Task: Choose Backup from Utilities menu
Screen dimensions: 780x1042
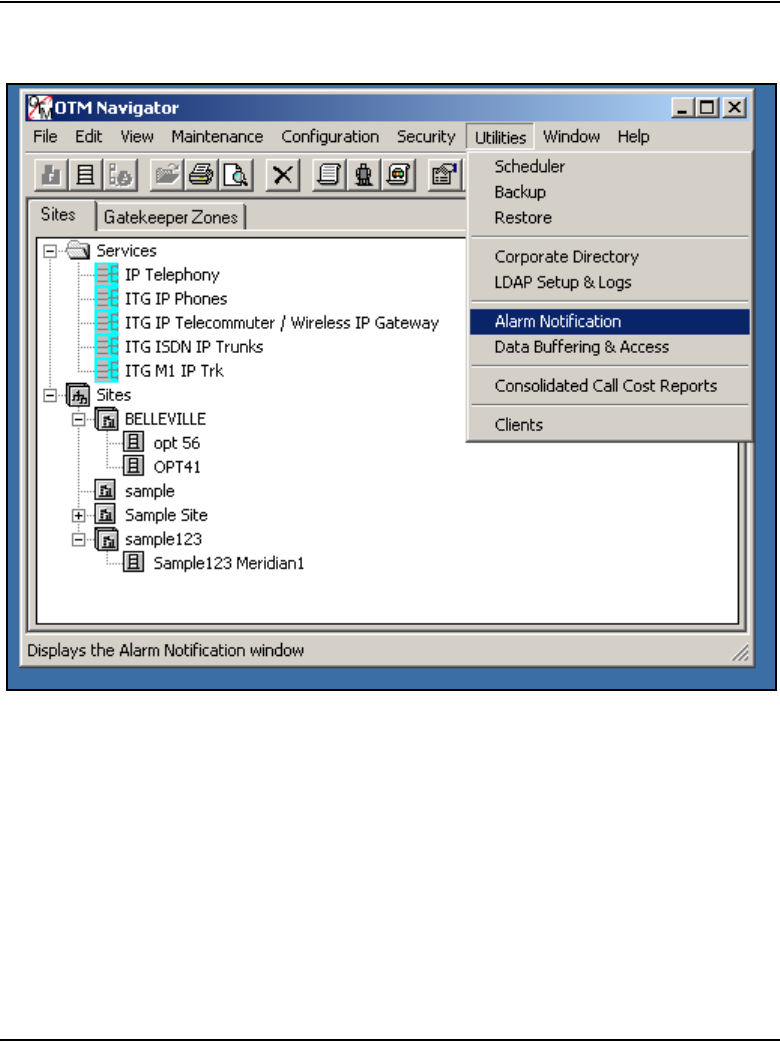Action: tap(610, 192)
